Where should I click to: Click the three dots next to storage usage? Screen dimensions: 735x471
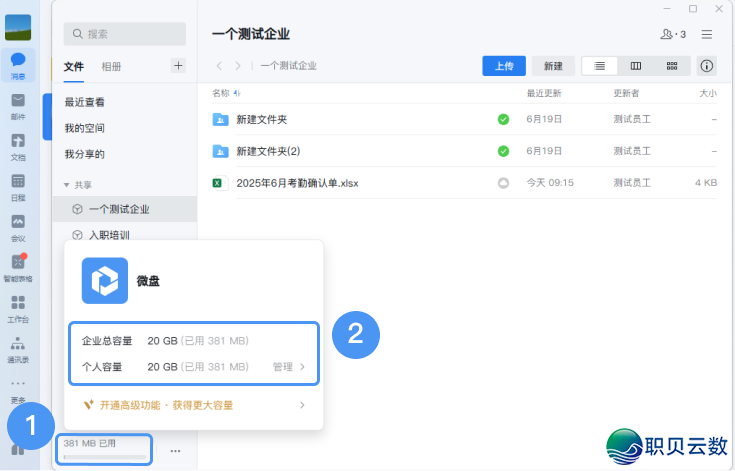pos(175,451)
